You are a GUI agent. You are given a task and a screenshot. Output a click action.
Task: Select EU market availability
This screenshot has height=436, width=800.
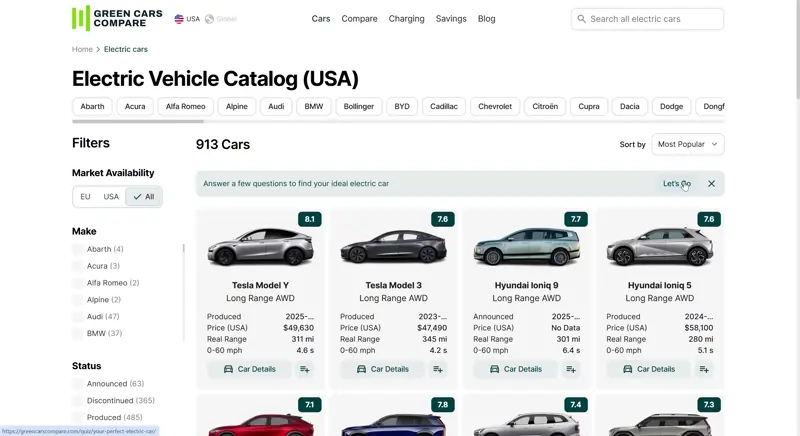point(85,197)
